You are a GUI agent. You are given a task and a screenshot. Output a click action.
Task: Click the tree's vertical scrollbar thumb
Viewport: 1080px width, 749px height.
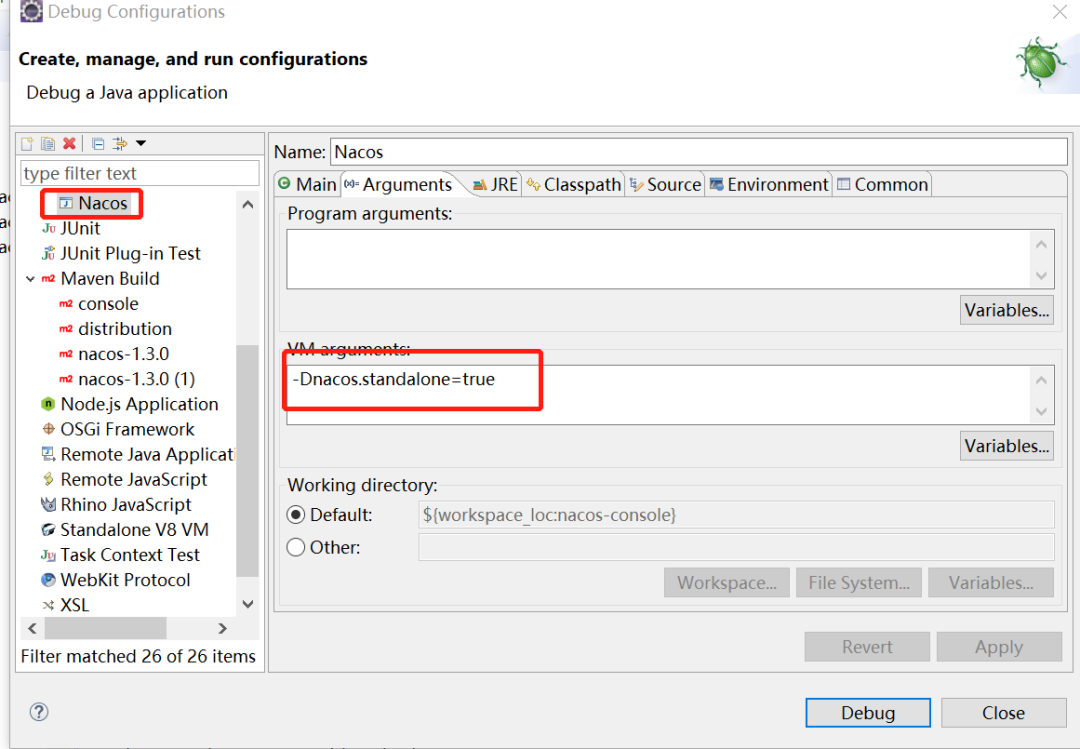pyautogui.click(x=247, y=460)
